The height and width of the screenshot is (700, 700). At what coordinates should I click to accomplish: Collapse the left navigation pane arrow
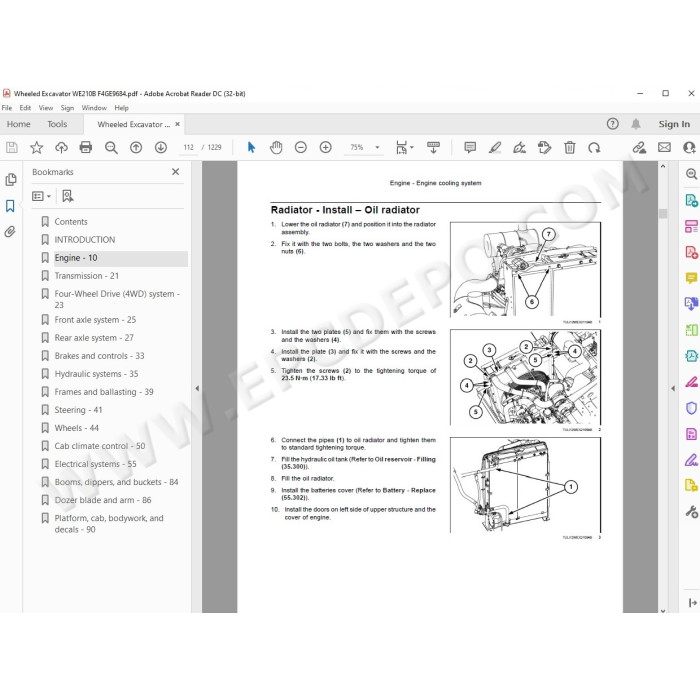(197, 388)
